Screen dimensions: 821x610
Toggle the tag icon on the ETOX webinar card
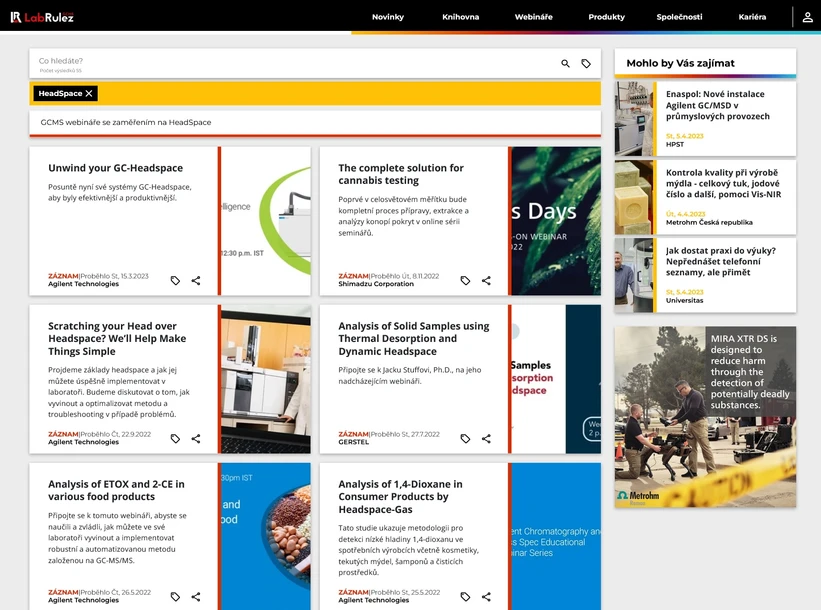(175, 596)
